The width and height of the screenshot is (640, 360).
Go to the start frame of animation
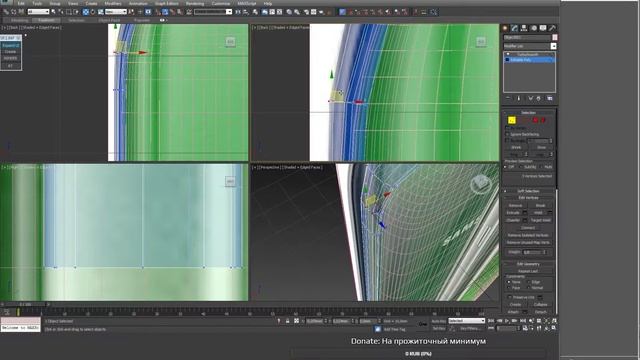(491, 321)
